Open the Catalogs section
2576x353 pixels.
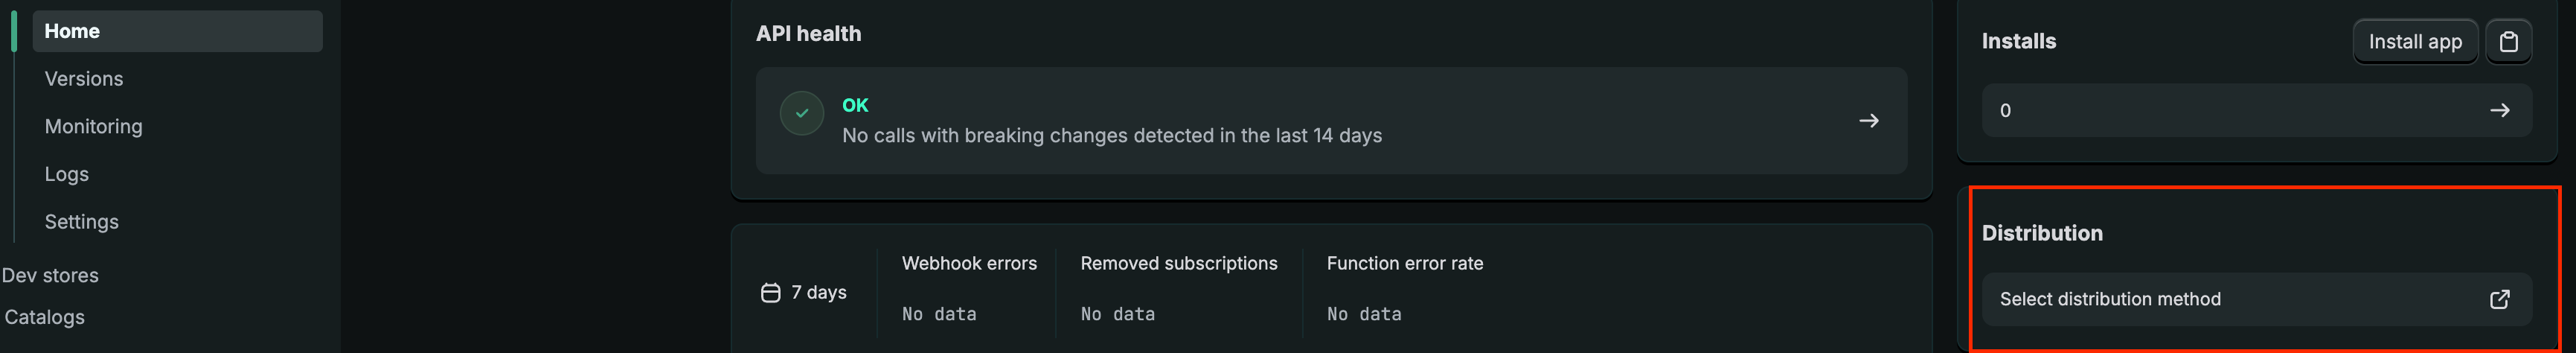(45, 317)
